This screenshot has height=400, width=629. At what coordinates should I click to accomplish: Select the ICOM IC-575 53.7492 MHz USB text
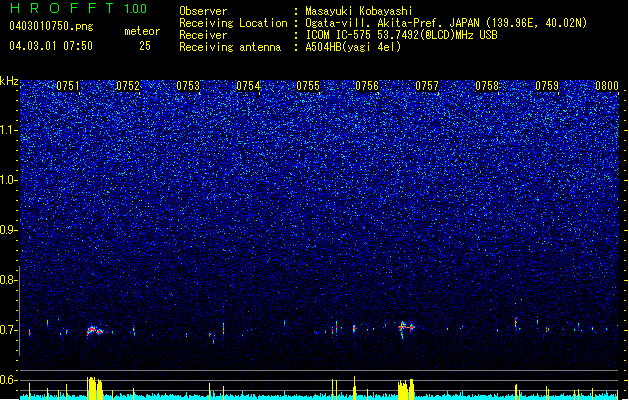401,35
